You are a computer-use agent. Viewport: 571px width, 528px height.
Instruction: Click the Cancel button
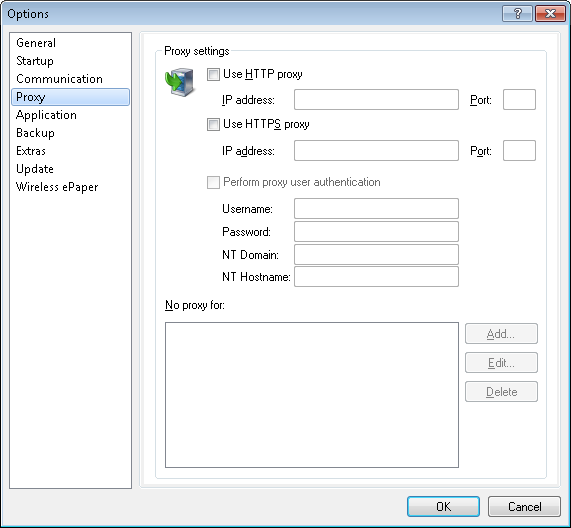[524, 507]
